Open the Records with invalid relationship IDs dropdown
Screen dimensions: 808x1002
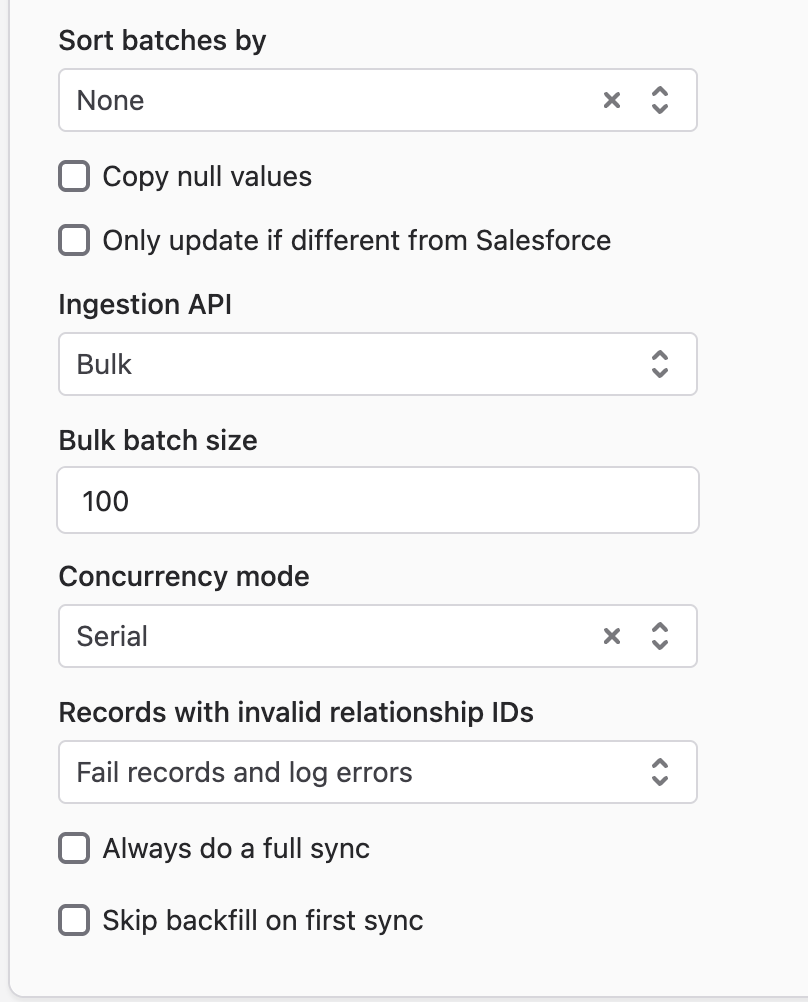click(x=378, y=772)
